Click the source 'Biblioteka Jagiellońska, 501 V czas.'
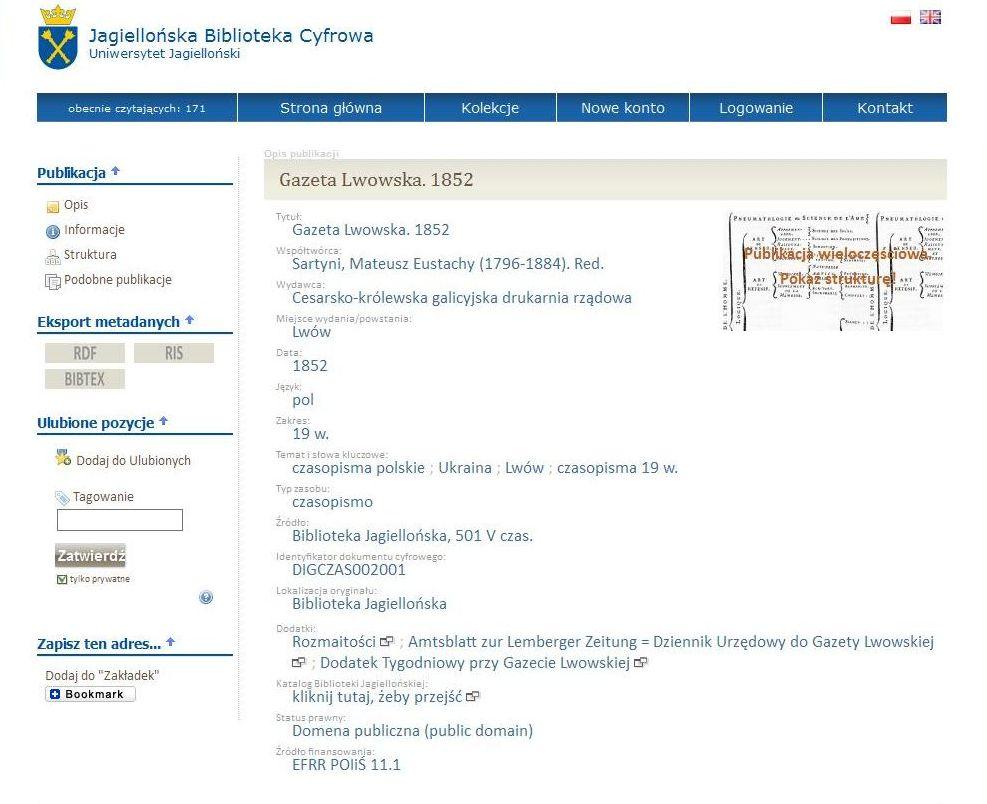Image resolution: width=987 pixels, height=804 pixels. point(412,536)
